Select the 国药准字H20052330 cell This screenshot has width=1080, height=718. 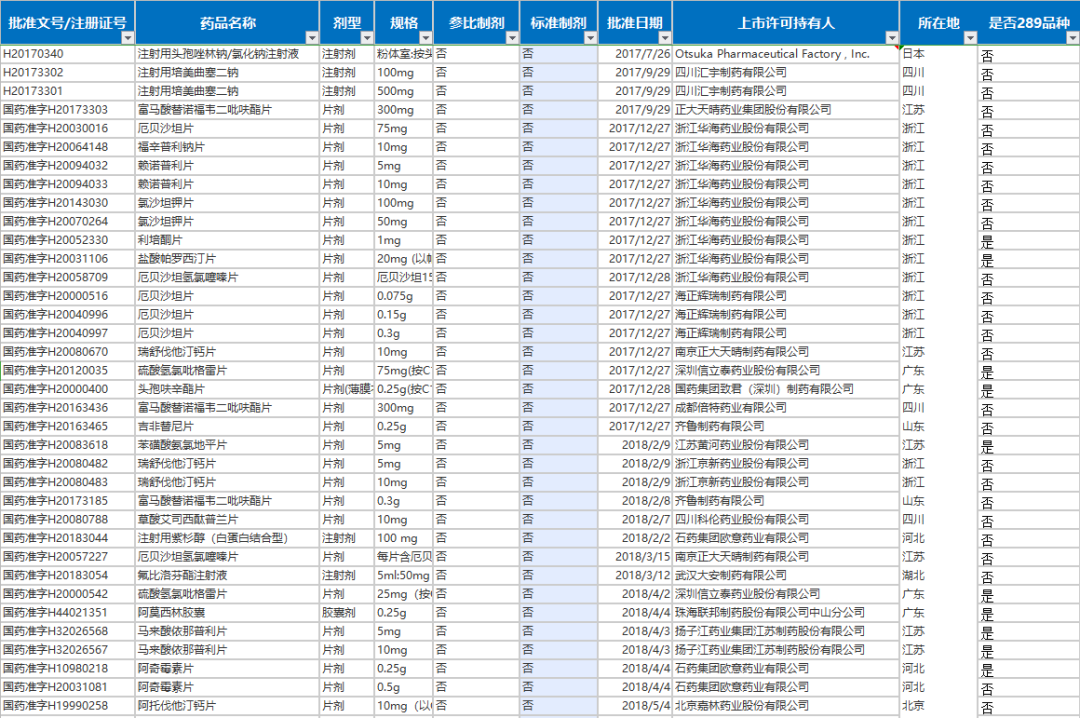coord(68,240)
